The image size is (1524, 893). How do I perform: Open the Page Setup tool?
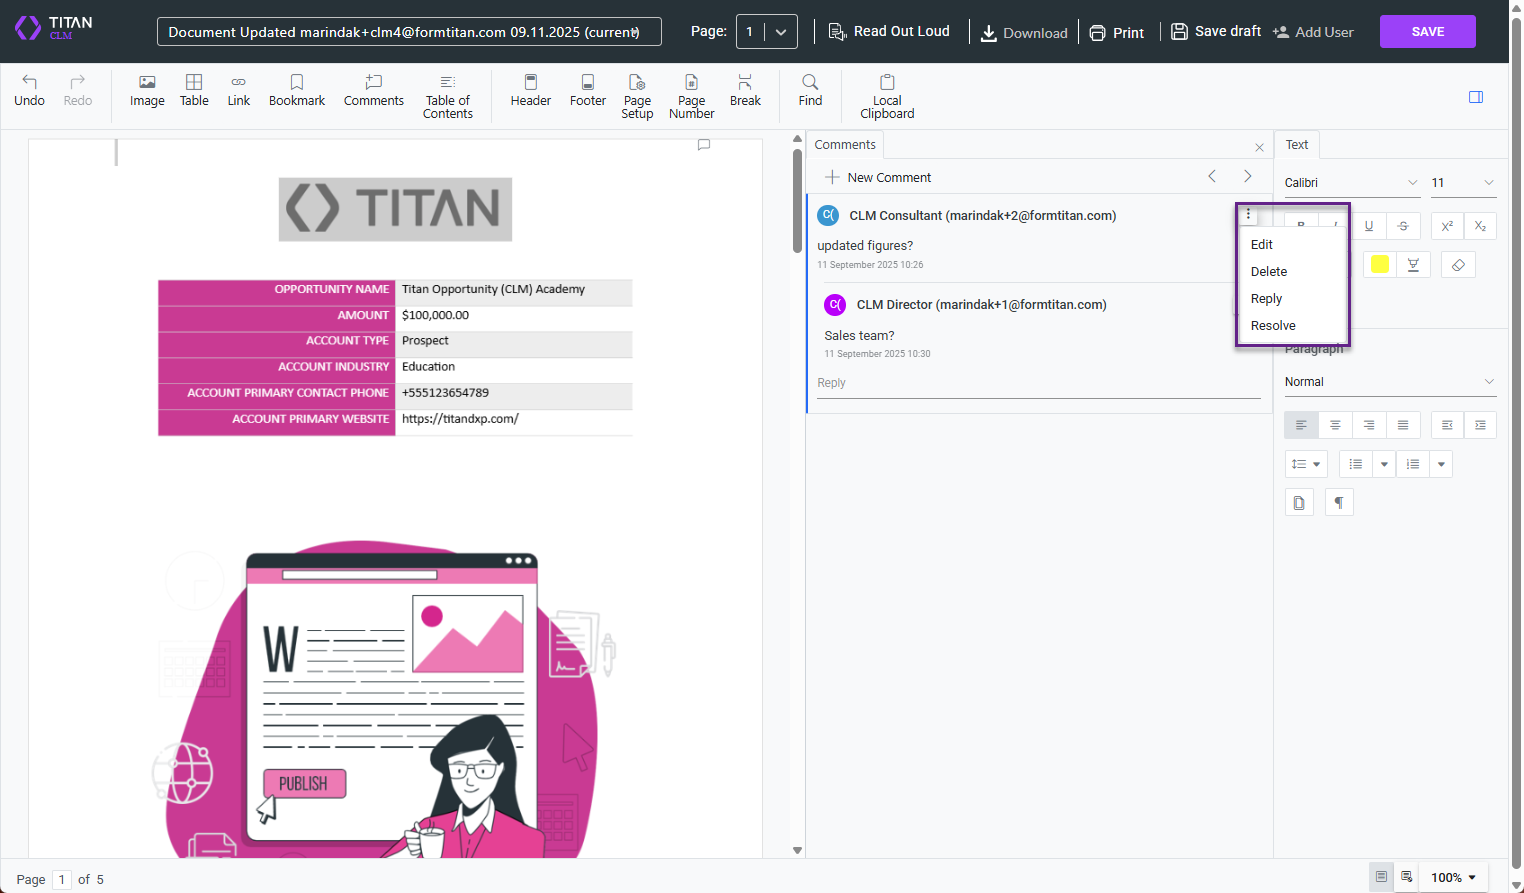[637, 96]
